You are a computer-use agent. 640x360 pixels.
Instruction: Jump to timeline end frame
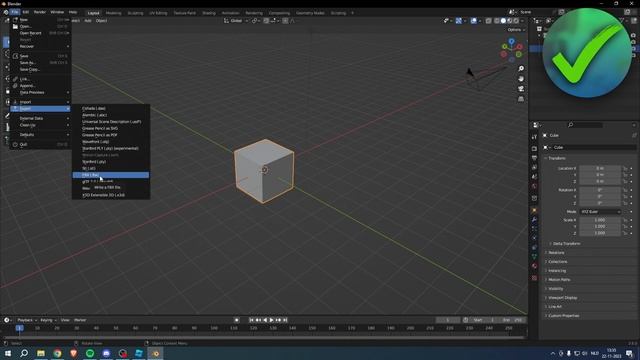coord(285,320)
